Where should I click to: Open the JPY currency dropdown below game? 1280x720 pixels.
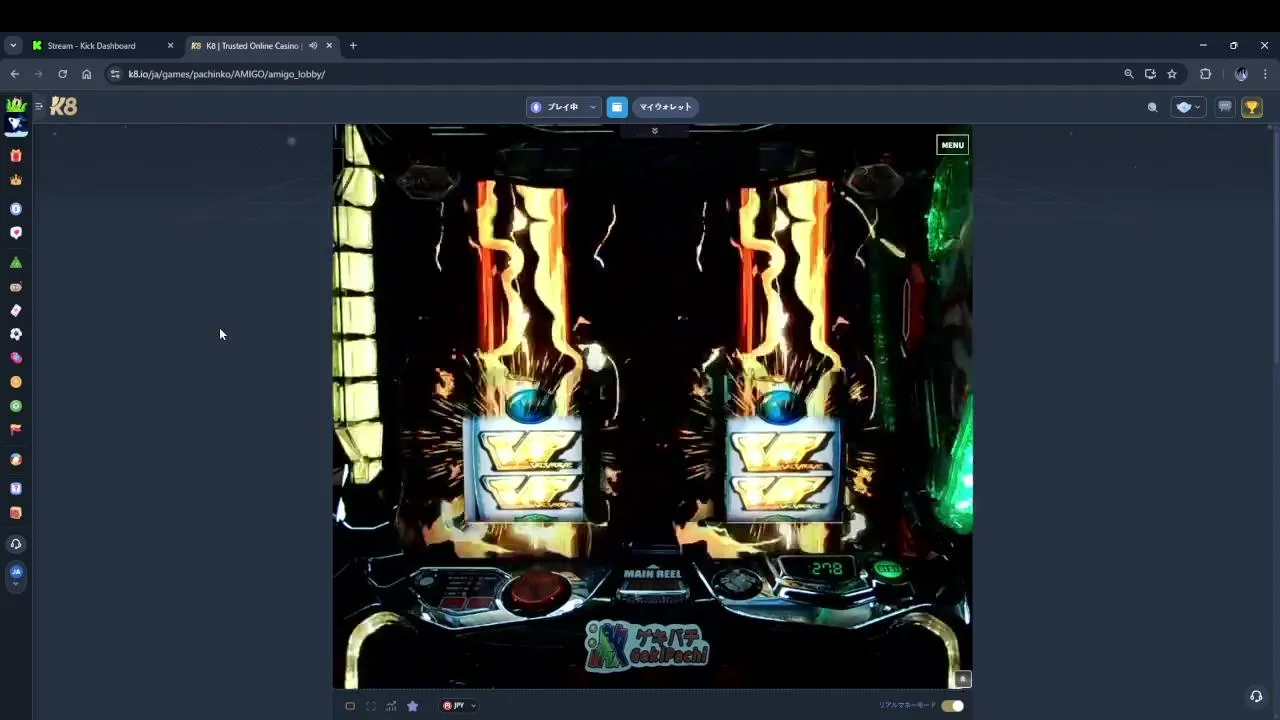click(460, 706)
